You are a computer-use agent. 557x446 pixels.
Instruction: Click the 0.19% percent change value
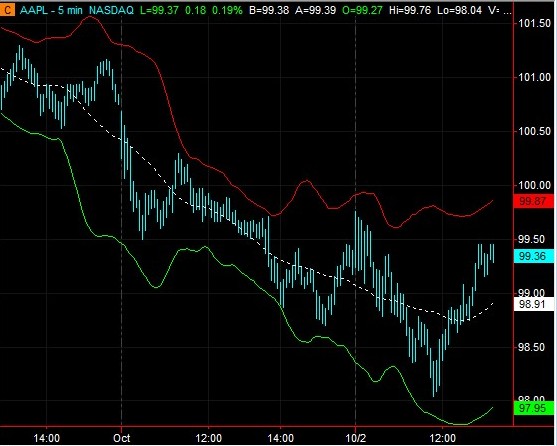tap(227, 10)
